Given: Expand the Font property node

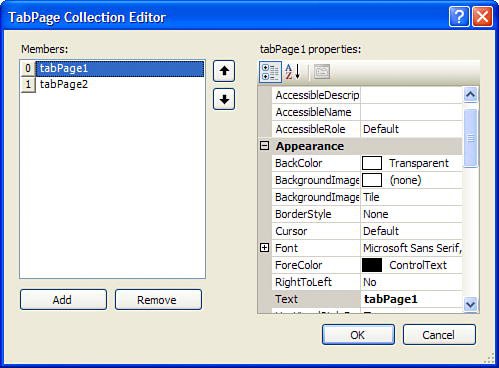Looking at the screenshot, I should tap(264, 248).
